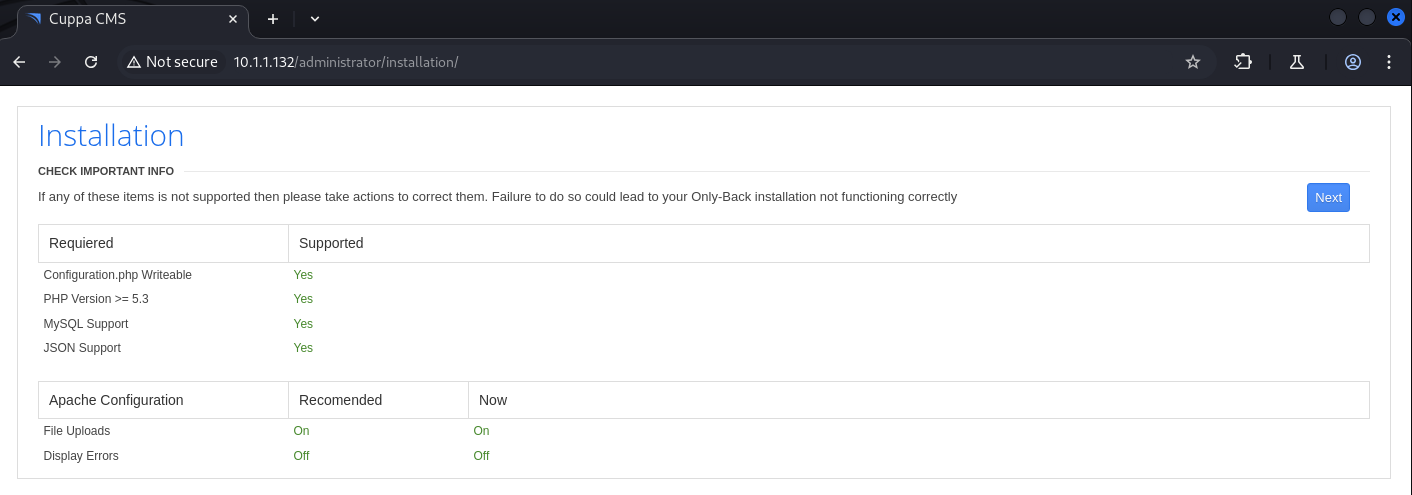
Task: Click the Not secure warning indicator
Action: tap(171, 62)
